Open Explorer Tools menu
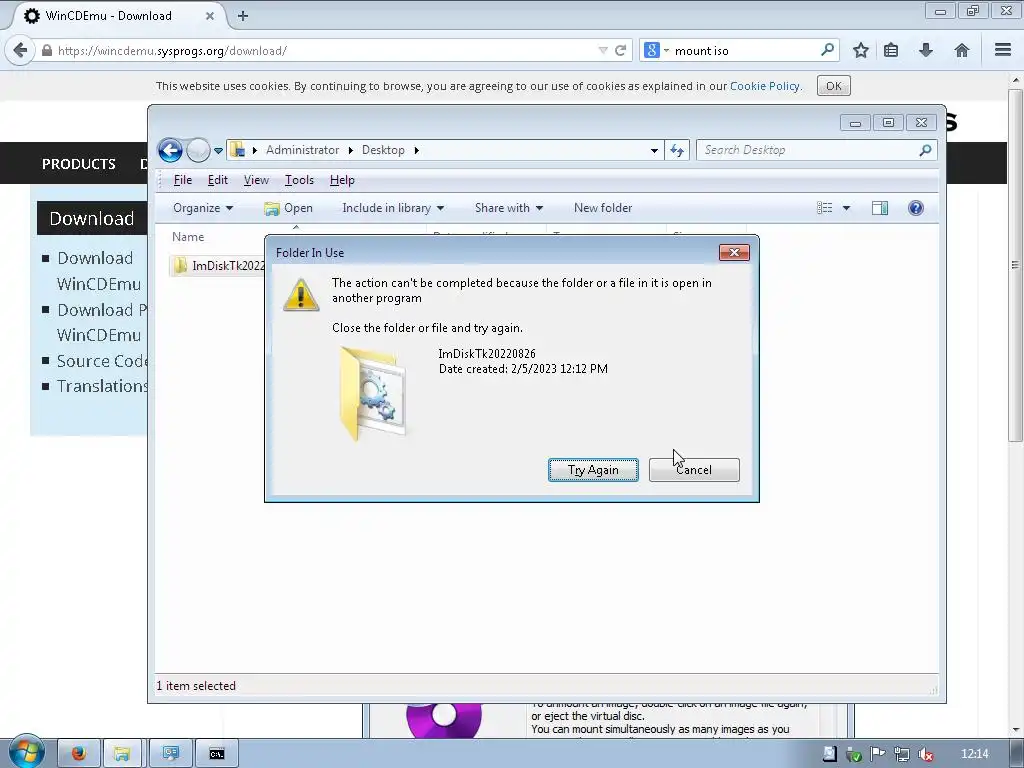This screenshot has width=1024, height=768. pos(299,180)
